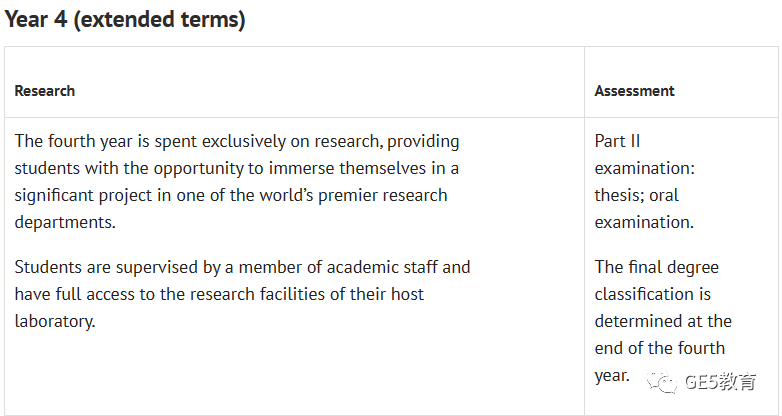
Task: Click thesis; oral text in assessment cell
Action: click(636, 195)
